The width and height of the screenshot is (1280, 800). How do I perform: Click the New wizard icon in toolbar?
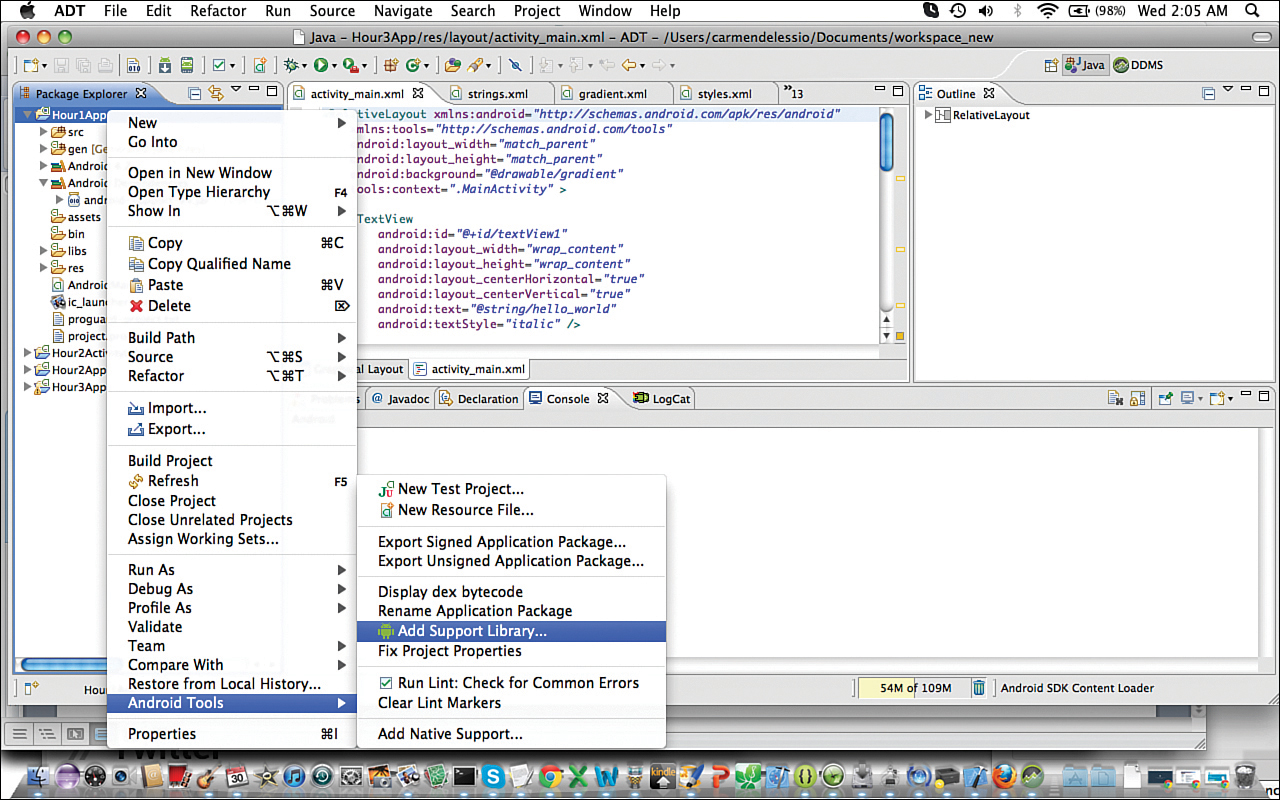click(31, 65)
